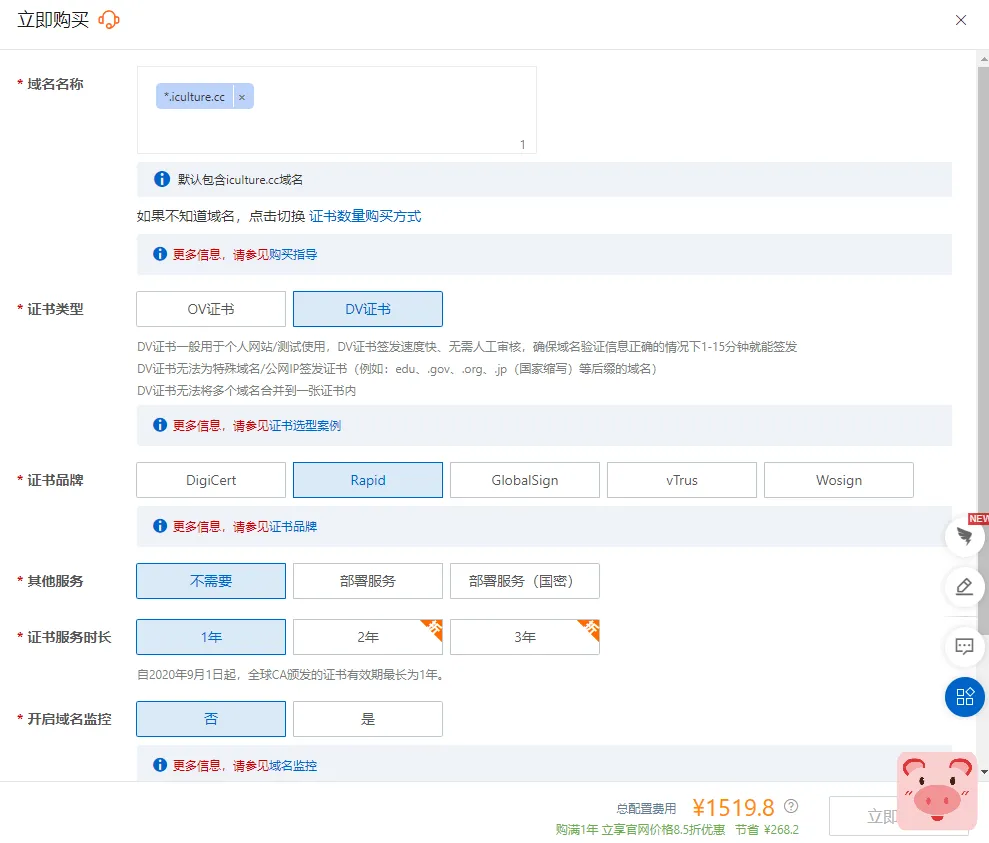Click the 节省 ¥268.2 savings text
Image resolution: width=989 pixels, height=843 pixels.
767,830
